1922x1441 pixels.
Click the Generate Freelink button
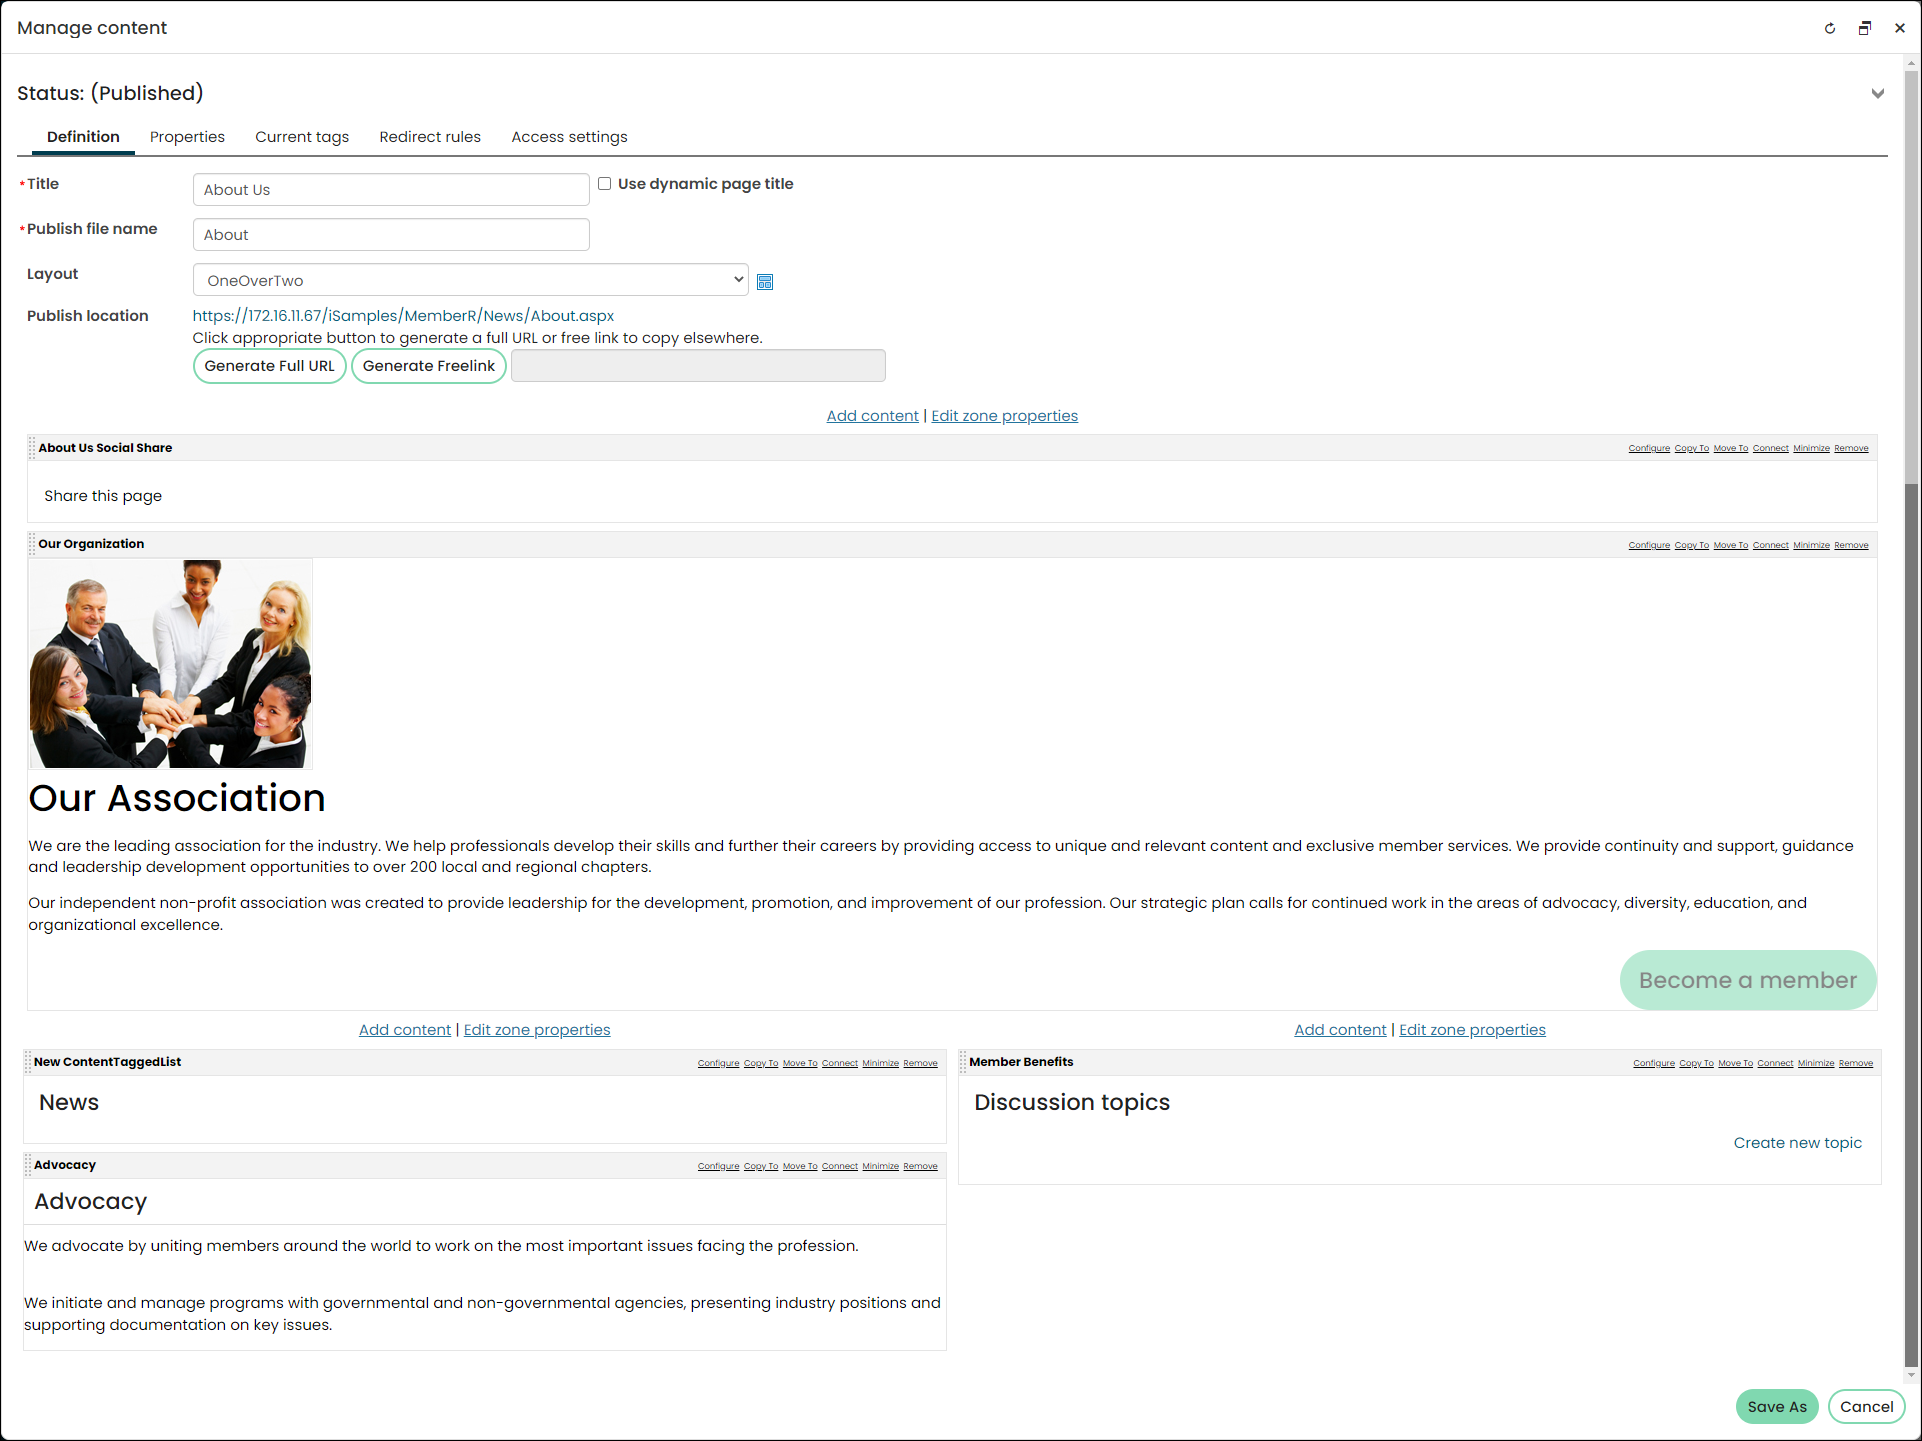click(429, 366)
